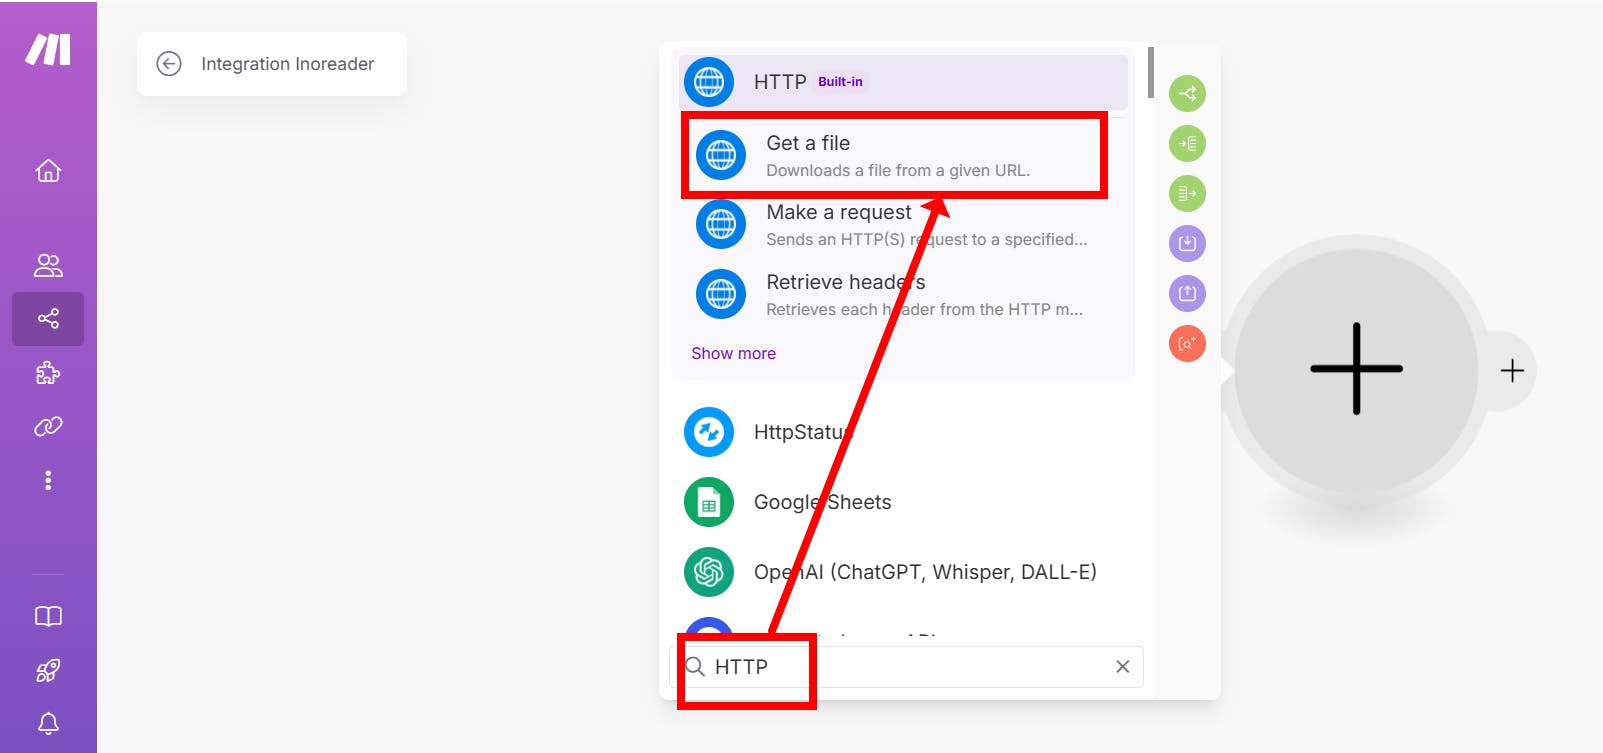The width and height of the screenshot is (1603, 753).
Task: Clear the HTTP search with the X
Action: [x=1122, y=667]
